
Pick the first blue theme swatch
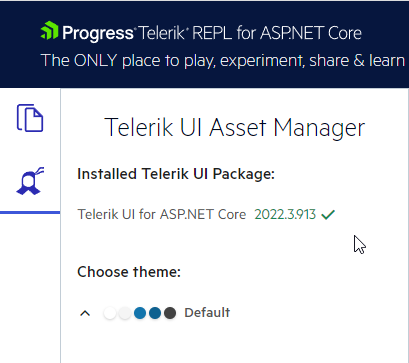(140, 313)
